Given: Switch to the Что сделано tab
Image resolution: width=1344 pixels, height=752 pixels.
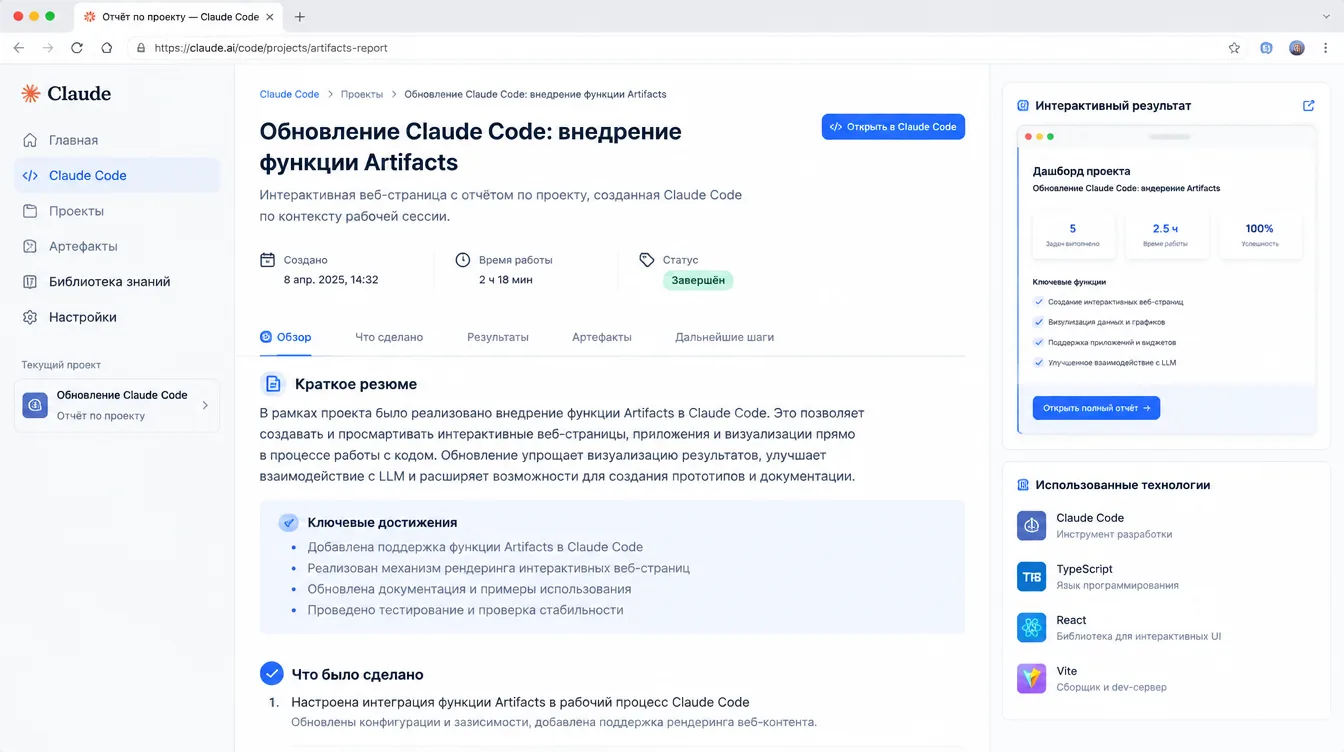Looking at the screenshot, I should tap(389, 337).
